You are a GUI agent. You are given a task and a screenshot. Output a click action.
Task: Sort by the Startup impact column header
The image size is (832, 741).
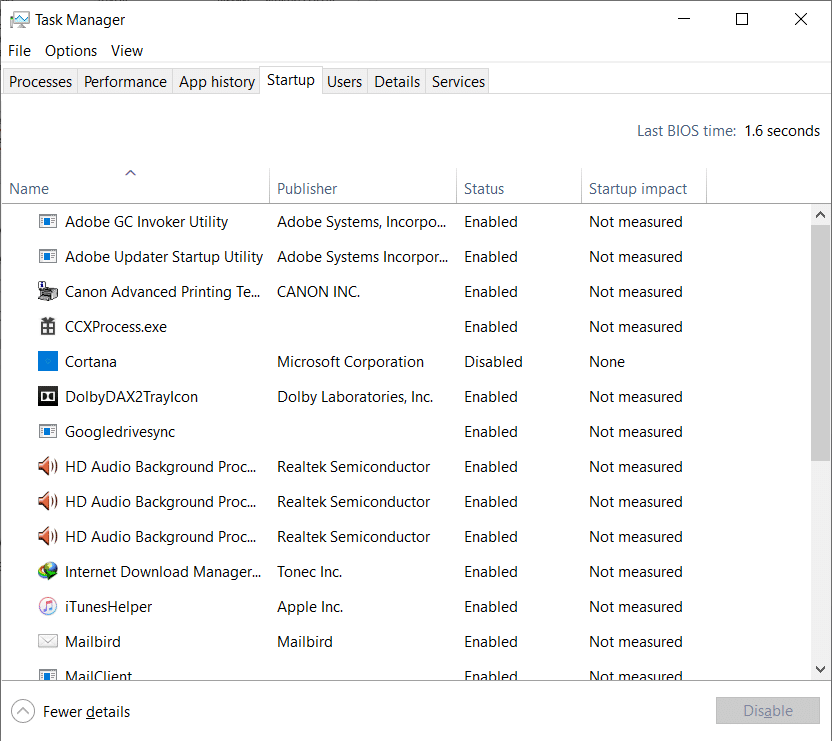[x=638, y=189]
